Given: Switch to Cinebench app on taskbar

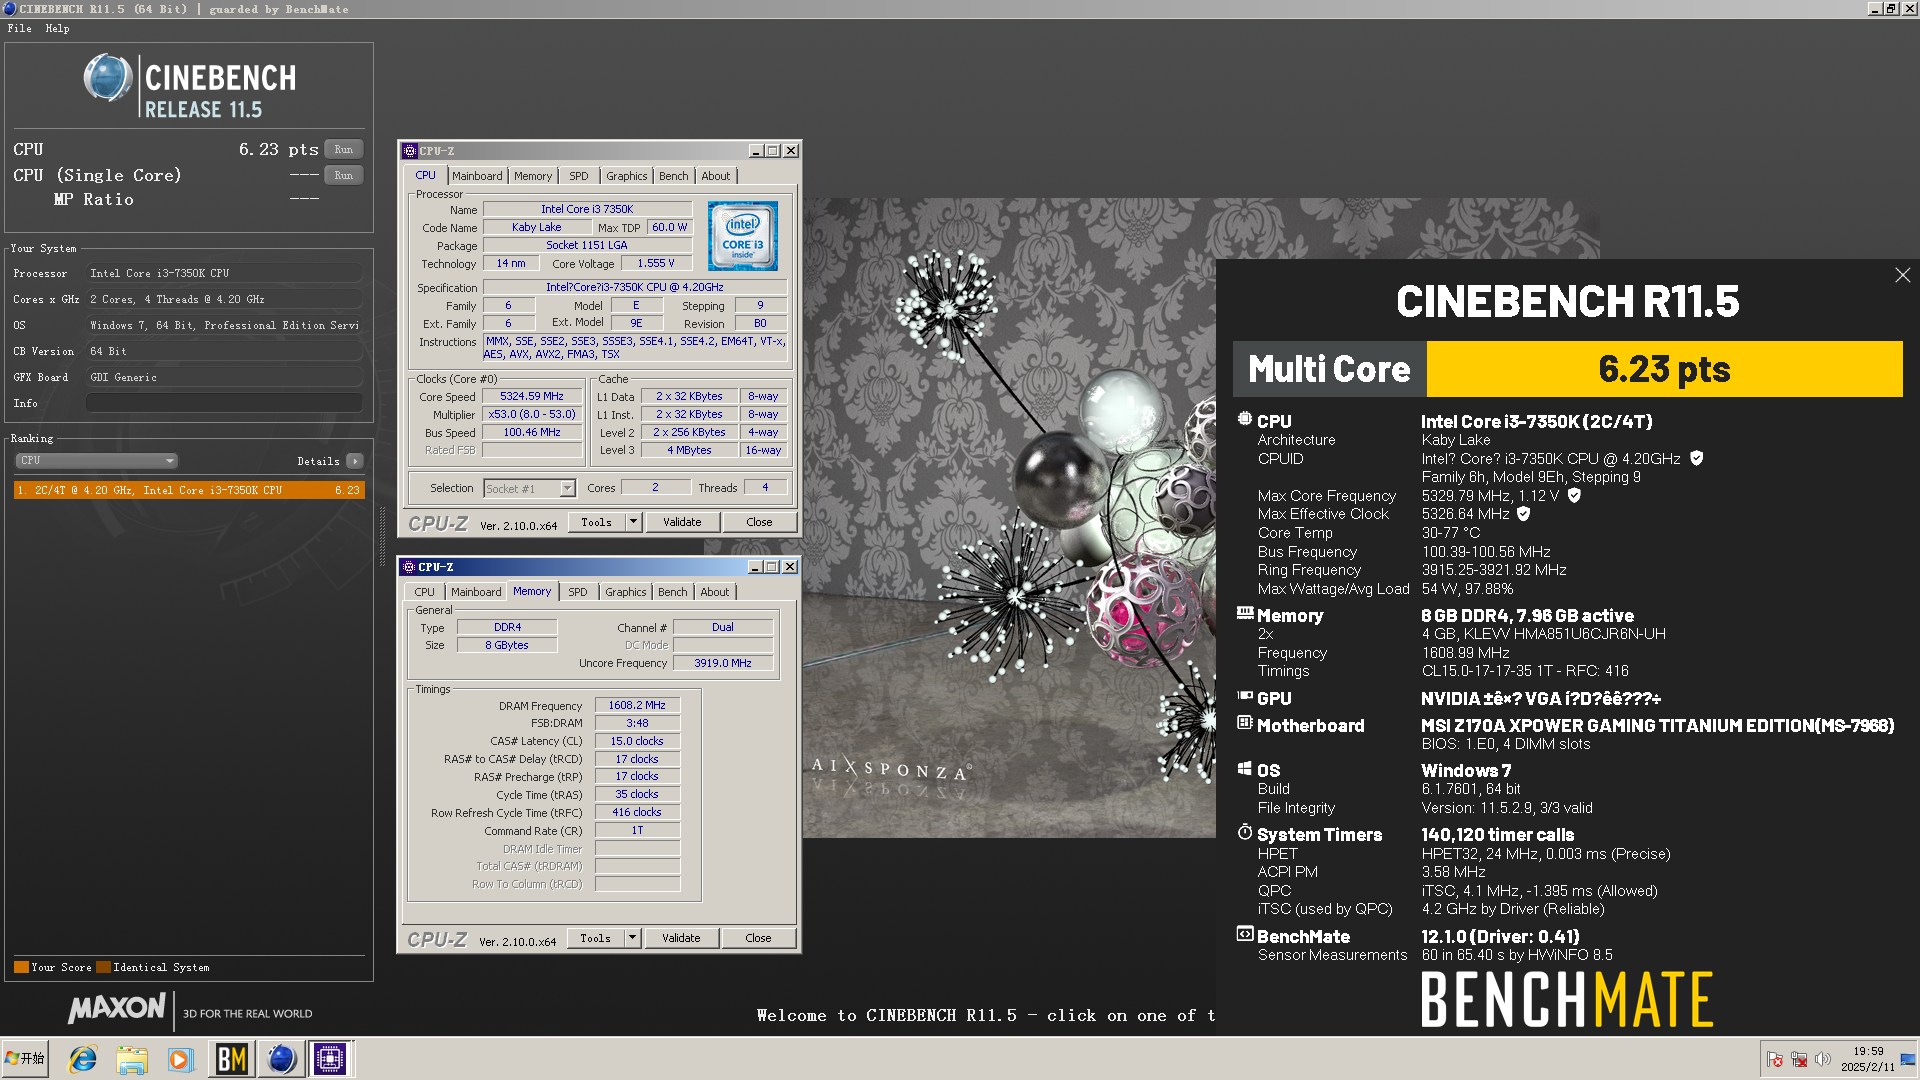Looking at the screenshot, I should [x=282, y=1059].
